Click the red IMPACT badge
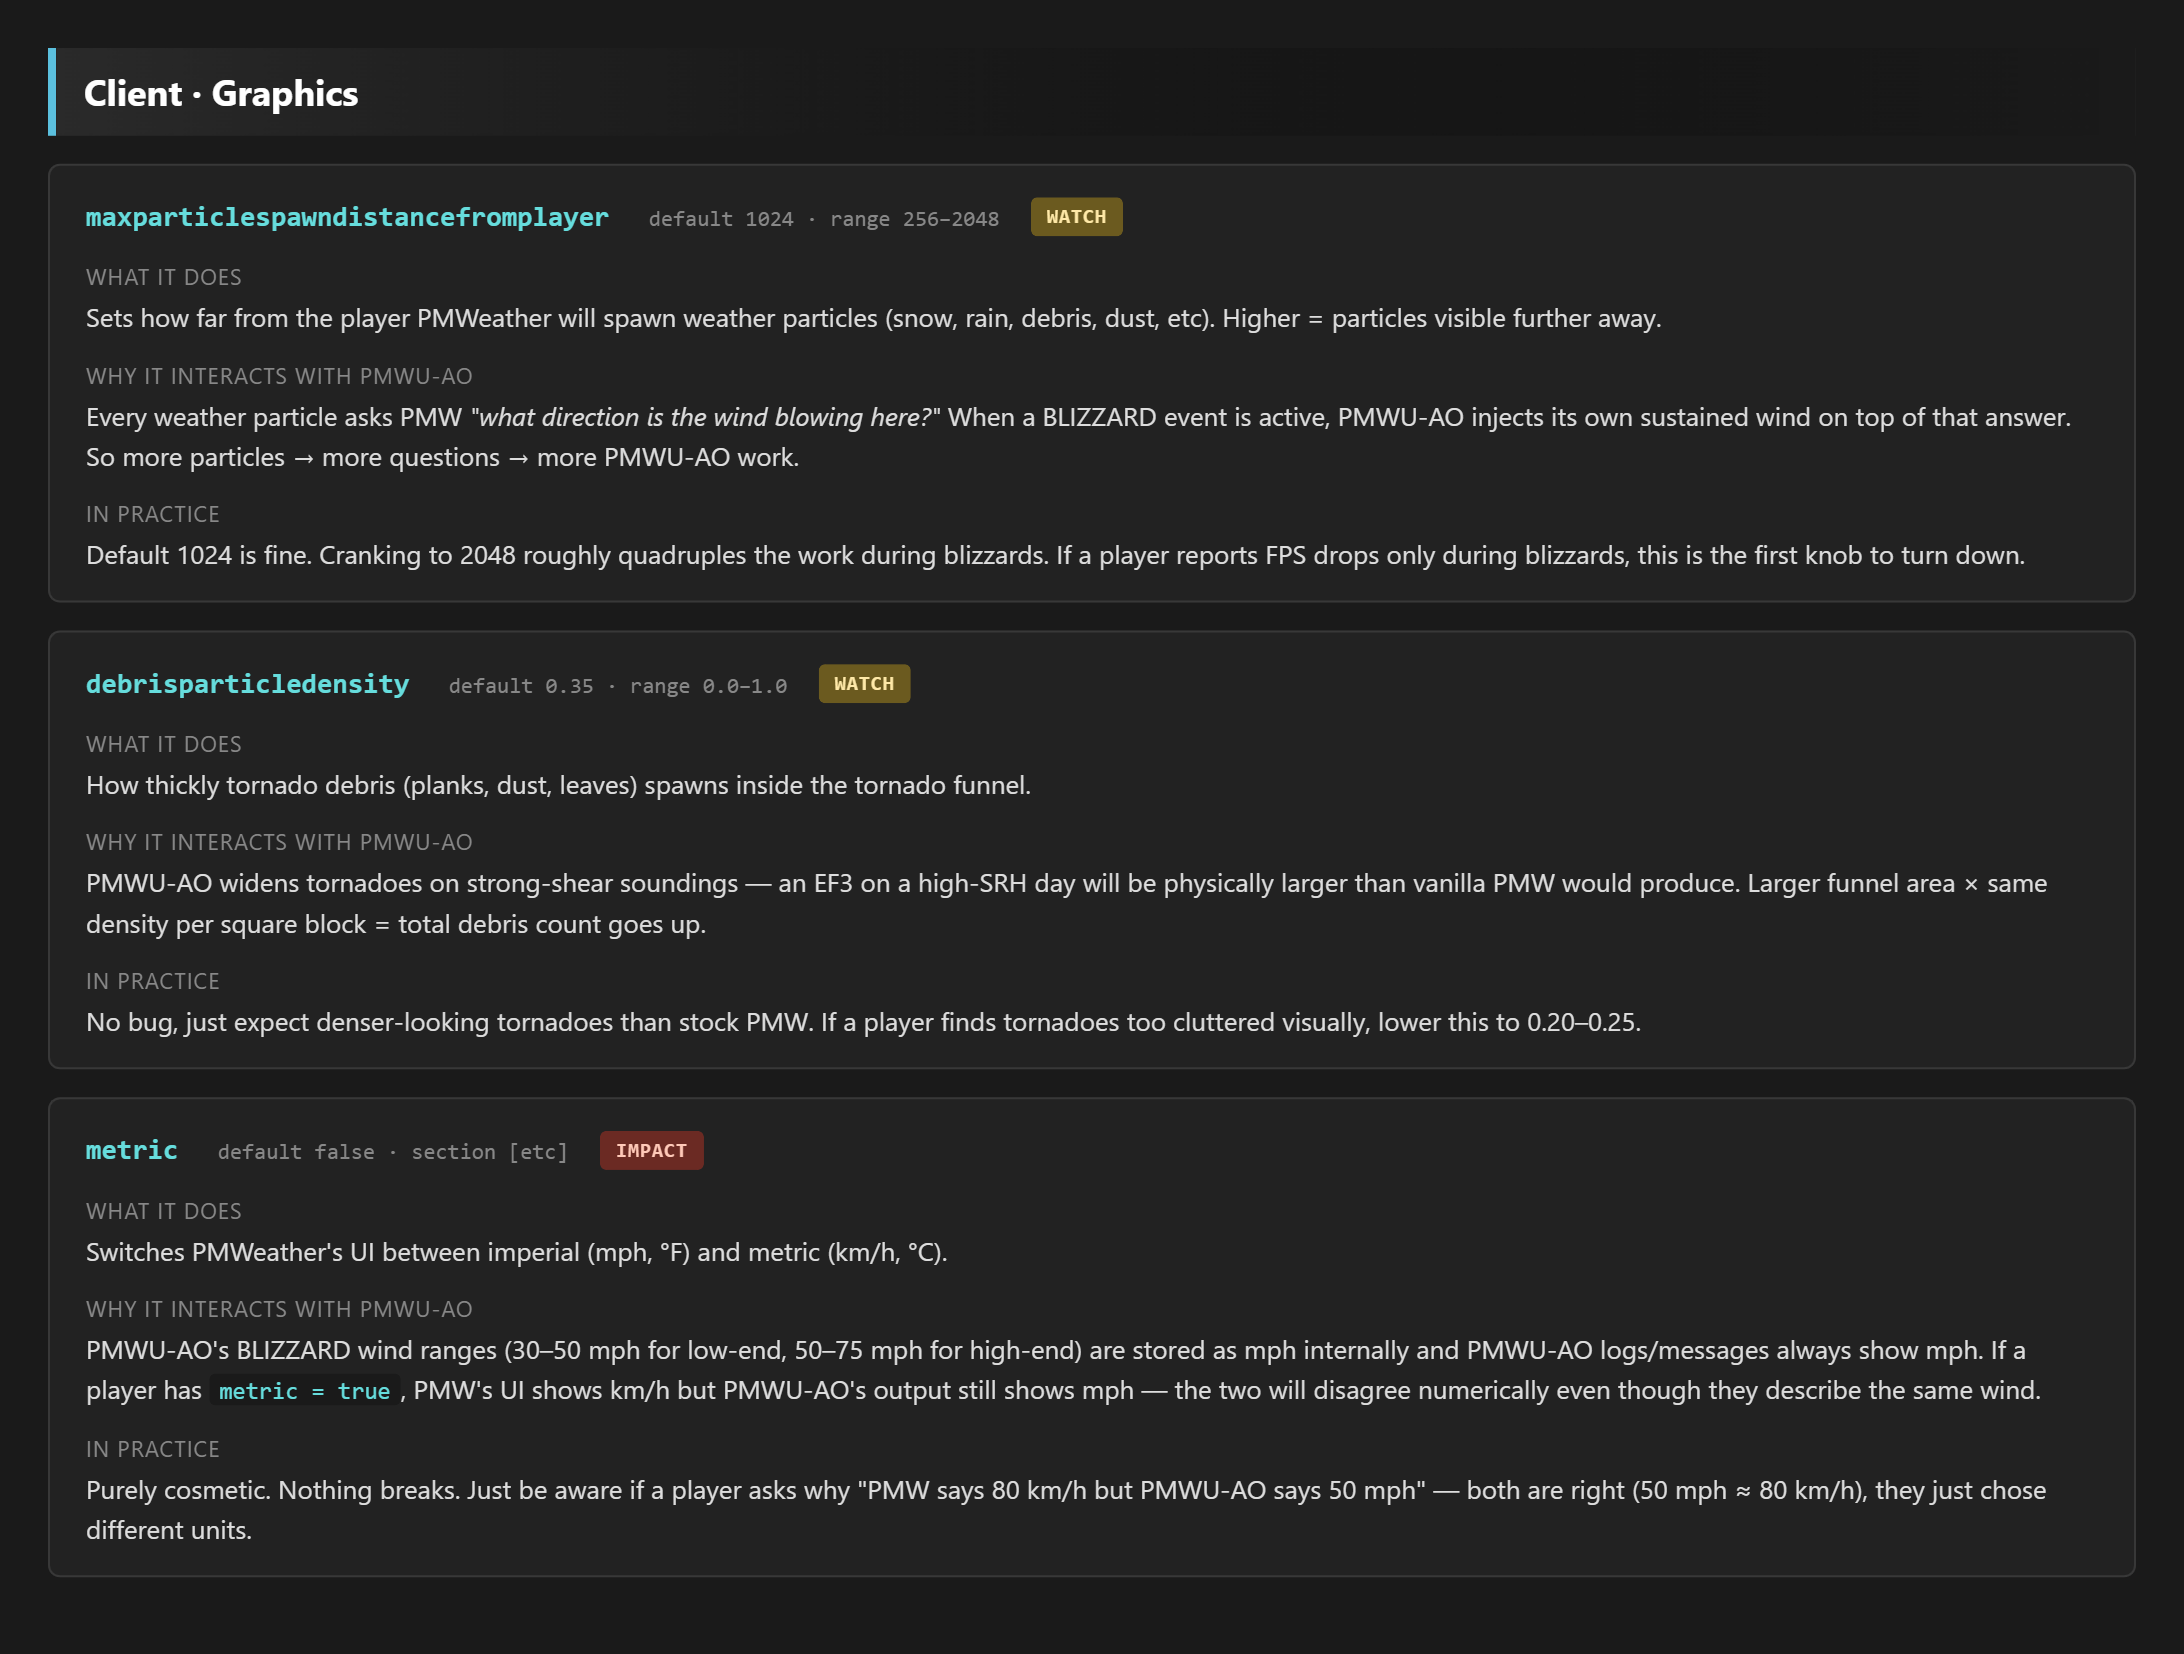 click(x=652, y=1151)
